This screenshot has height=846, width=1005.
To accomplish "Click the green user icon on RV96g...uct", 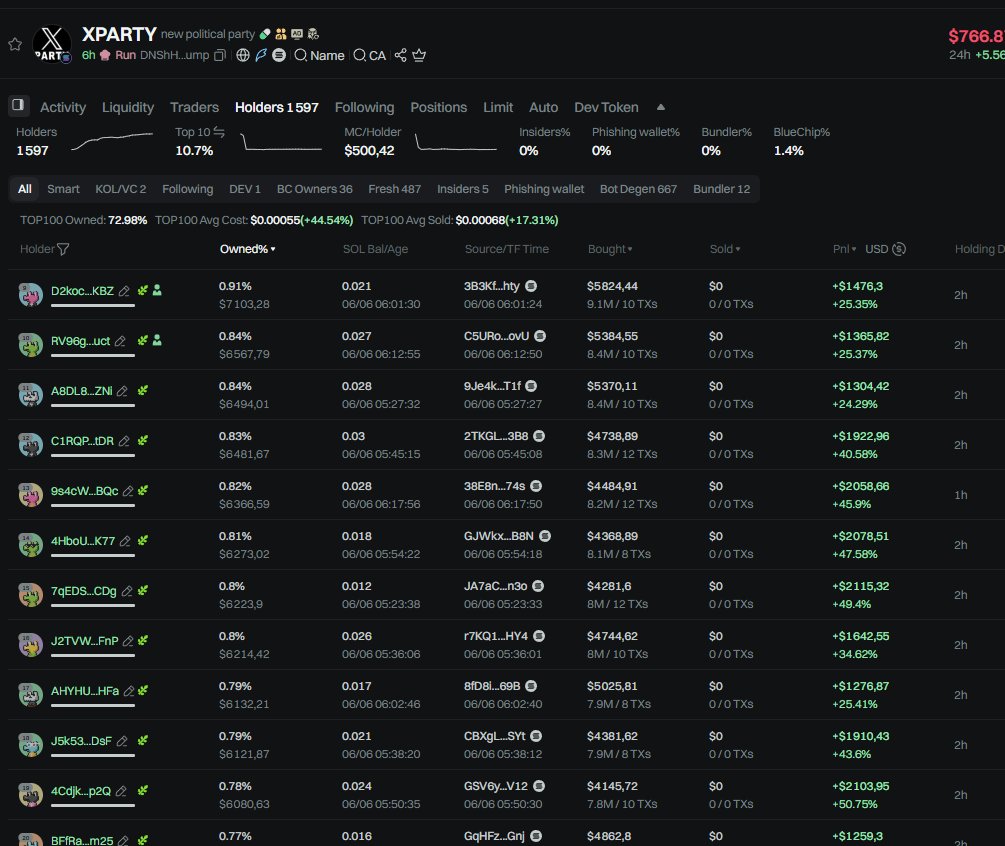I will pos(157,340).
